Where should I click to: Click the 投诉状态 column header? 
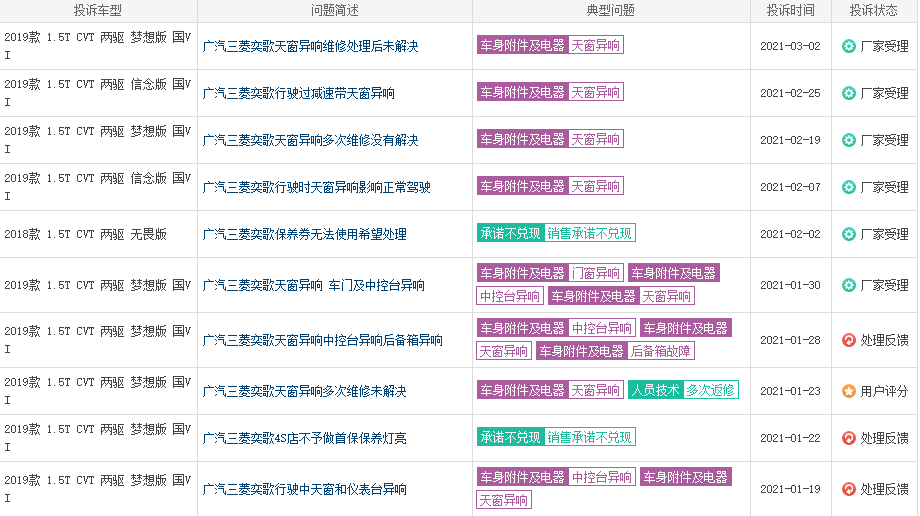tap(873, 10)
